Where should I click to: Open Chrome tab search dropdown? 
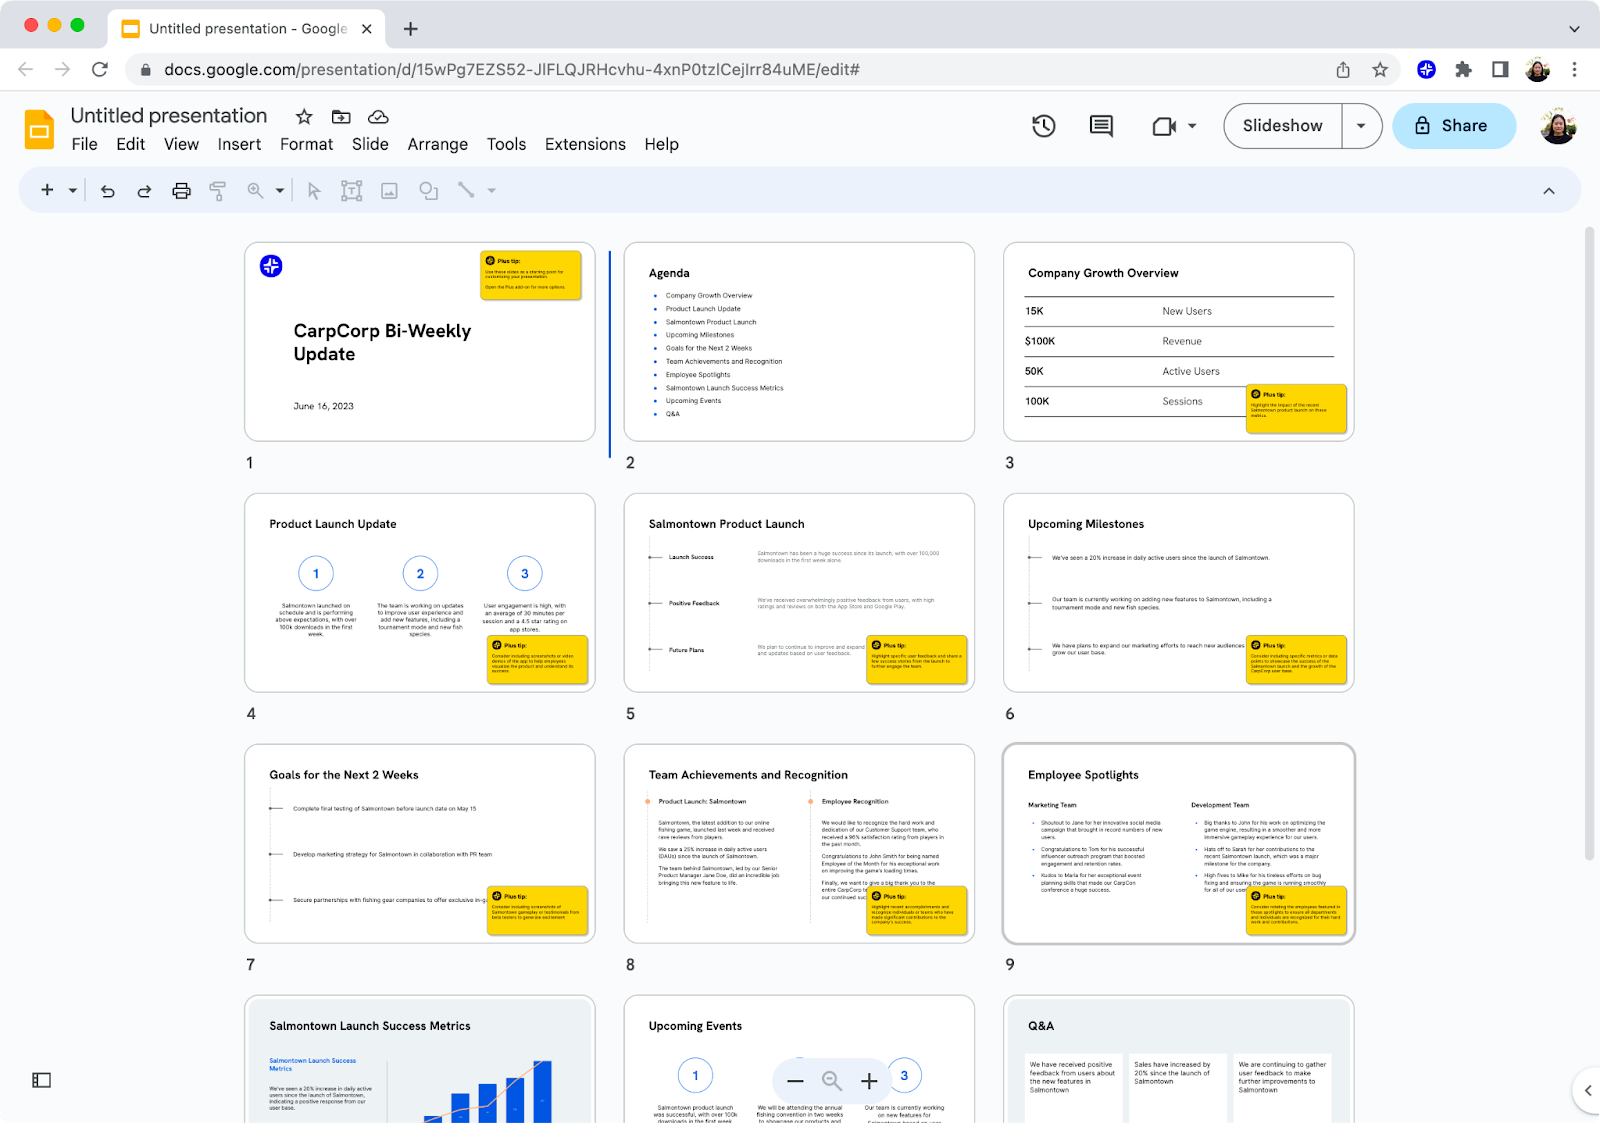coord(1574,28)
